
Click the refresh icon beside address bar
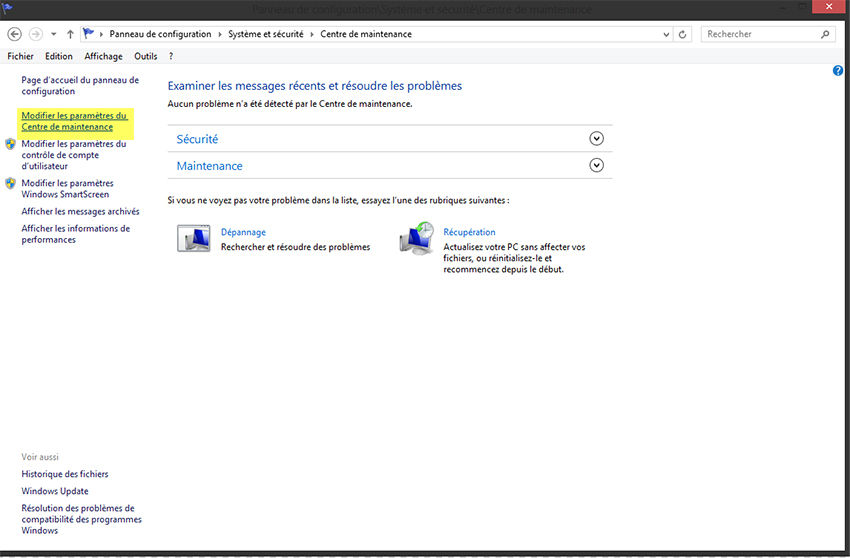point(684,34)
